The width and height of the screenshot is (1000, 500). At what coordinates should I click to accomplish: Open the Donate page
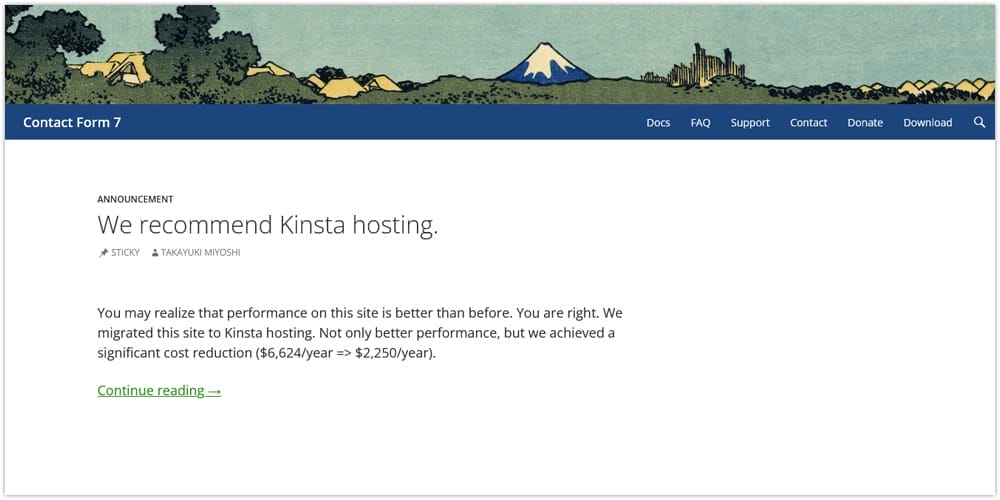point(865,123)
